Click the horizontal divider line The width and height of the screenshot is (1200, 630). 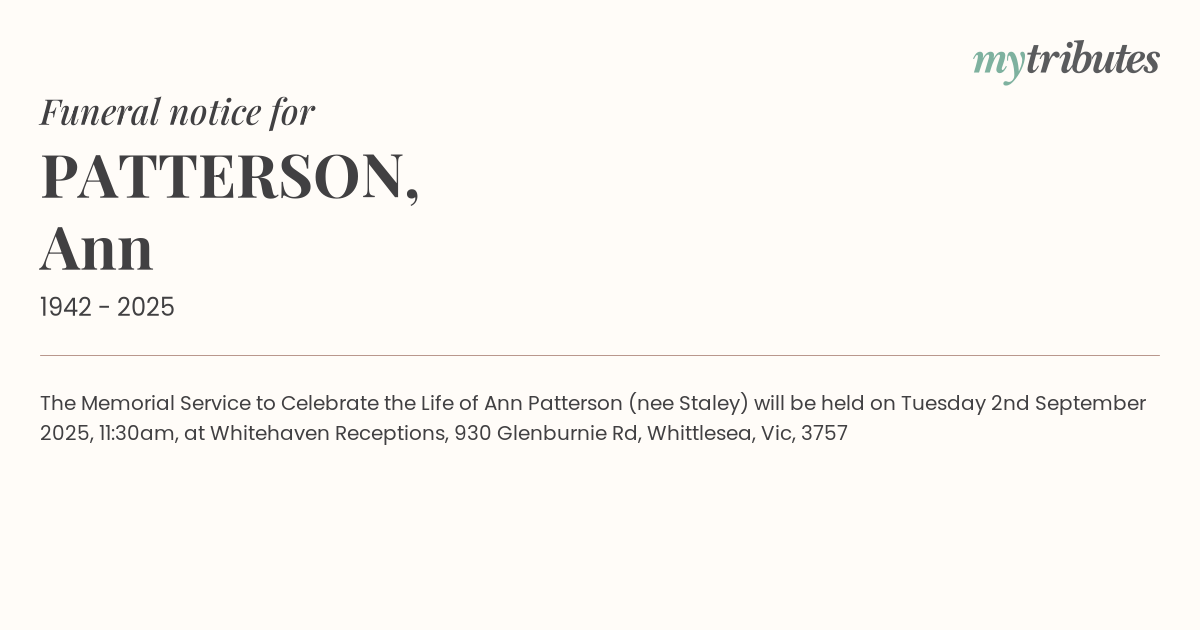pos(600,355)
